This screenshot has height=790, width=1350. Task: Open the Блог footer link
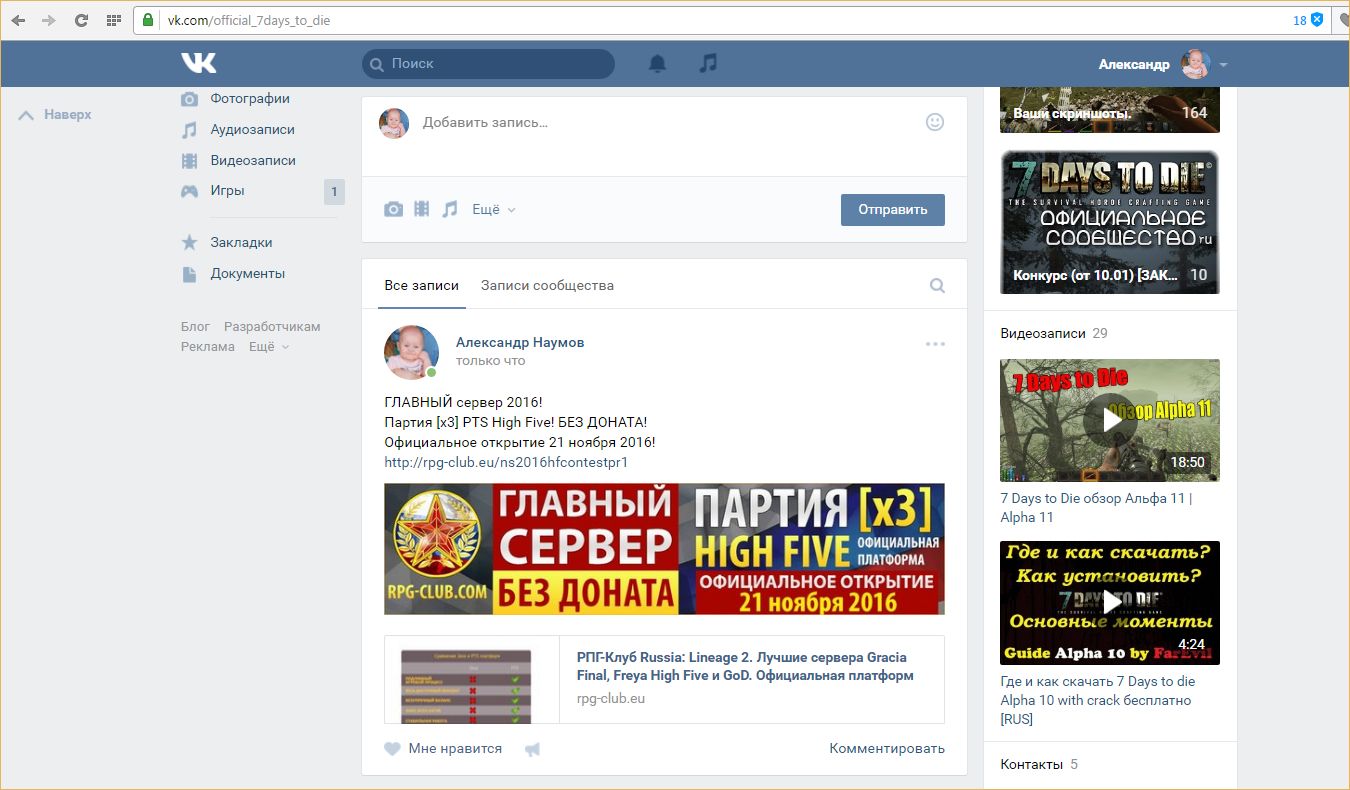coord(196,327)
